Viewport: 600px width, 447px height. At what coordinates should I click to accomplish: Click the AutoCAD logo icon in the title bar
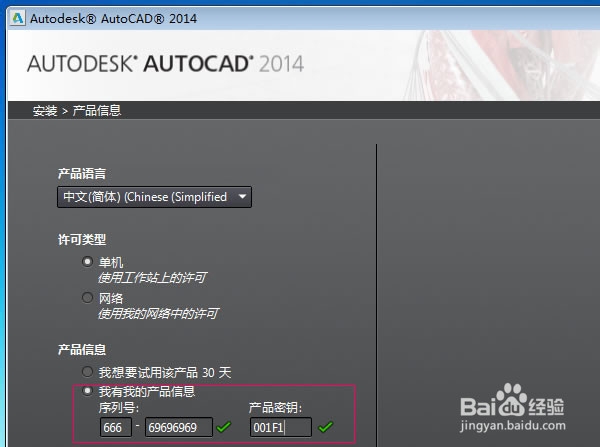(17, 18)
